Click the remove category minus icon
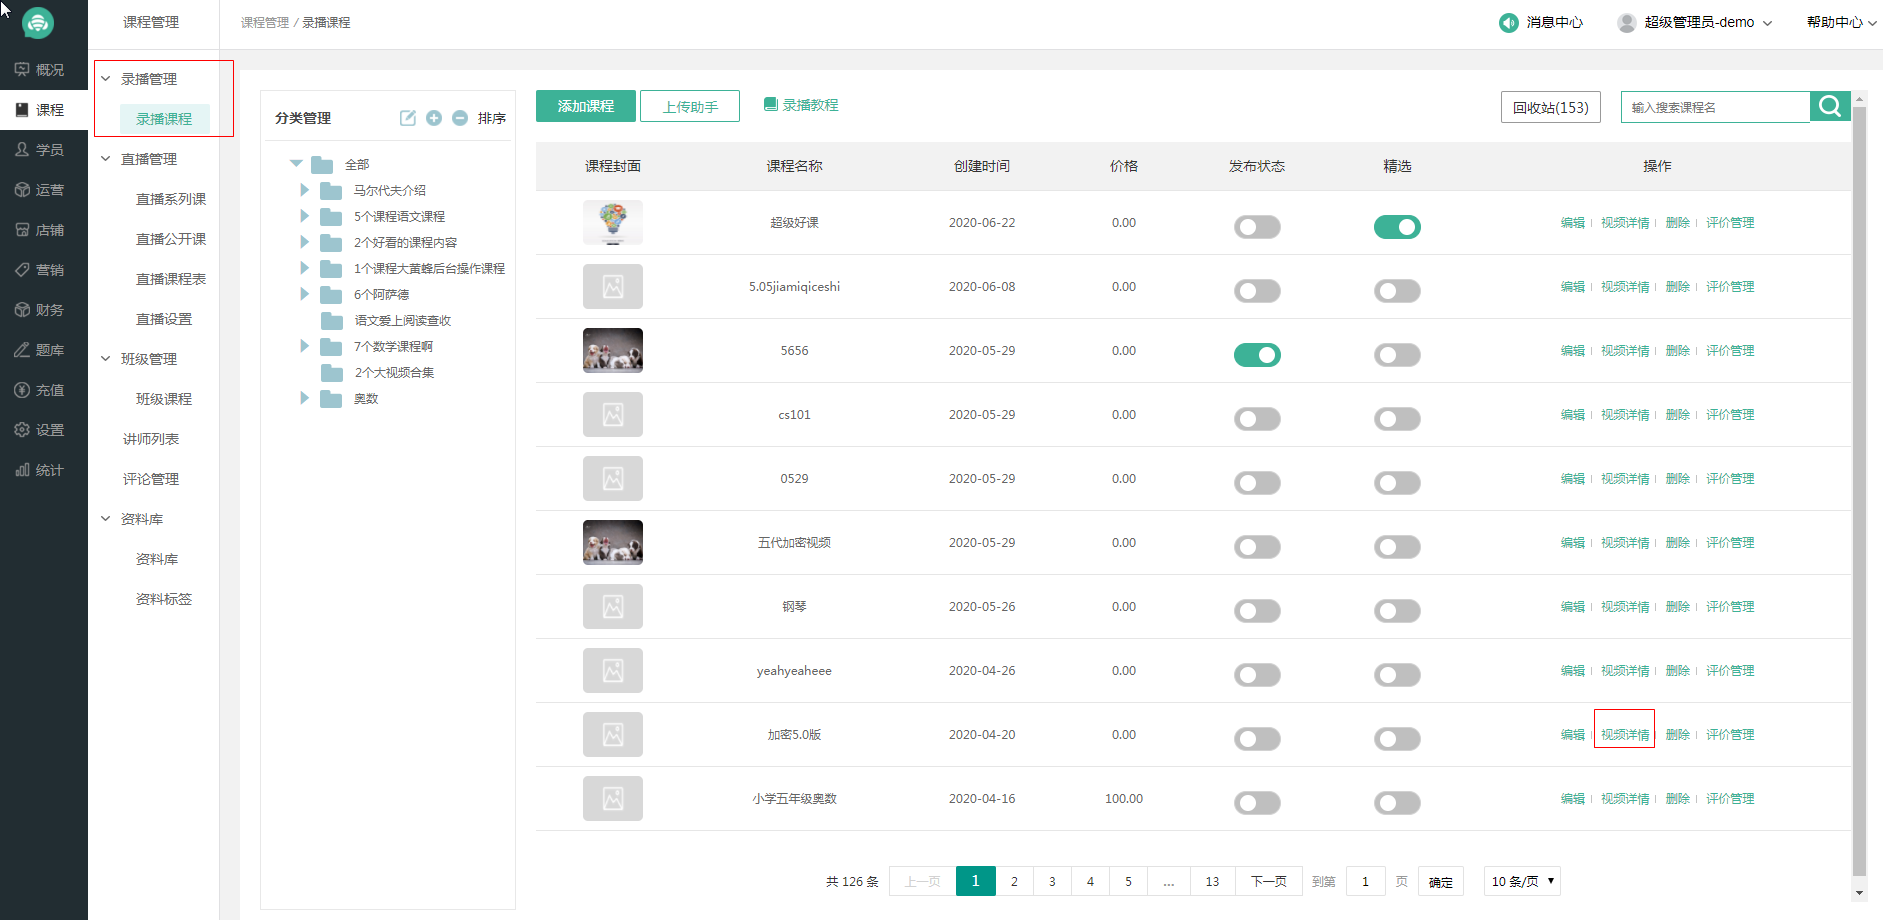Viewport: 1883px width, 920px height. pos(460,118)
